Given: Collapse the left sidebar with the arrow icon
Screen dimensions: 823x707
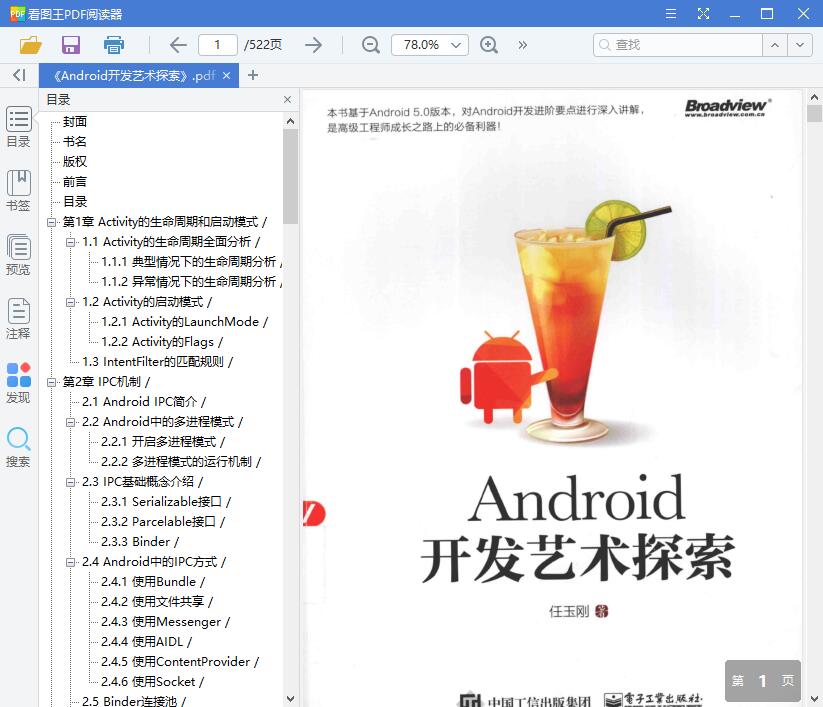Looking at the screenshot, I should click(x=19, y=75).
